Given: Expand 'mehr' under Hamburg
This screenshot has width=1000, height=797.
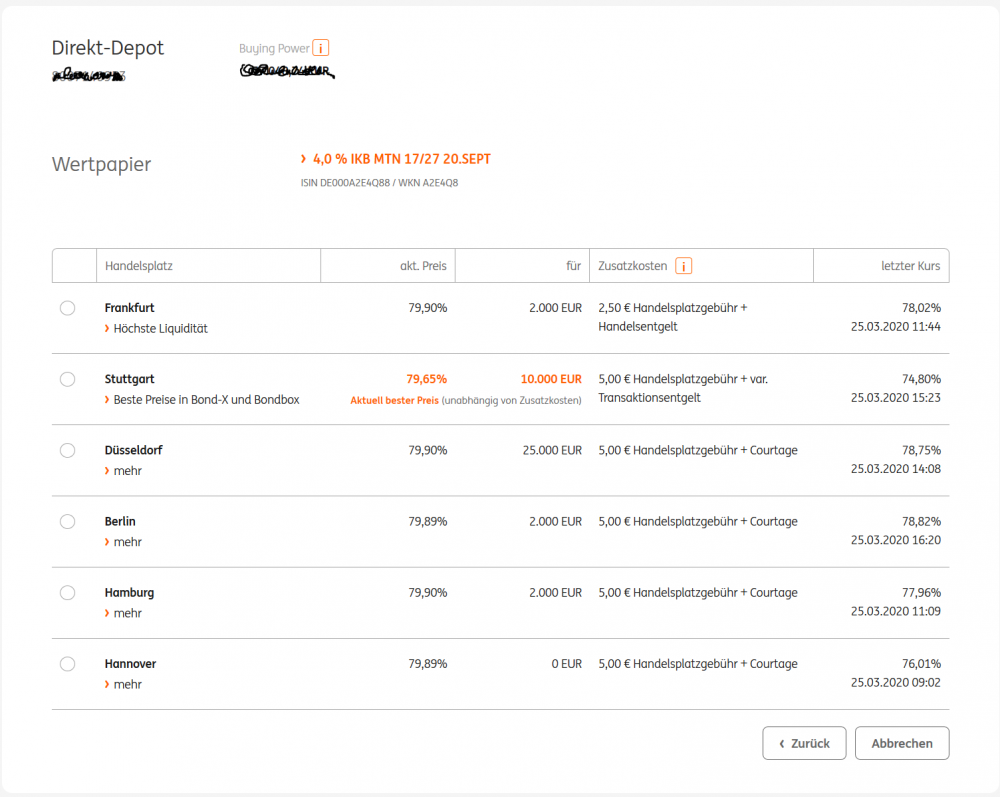Looking at the screenshot, I should [127, 612].
